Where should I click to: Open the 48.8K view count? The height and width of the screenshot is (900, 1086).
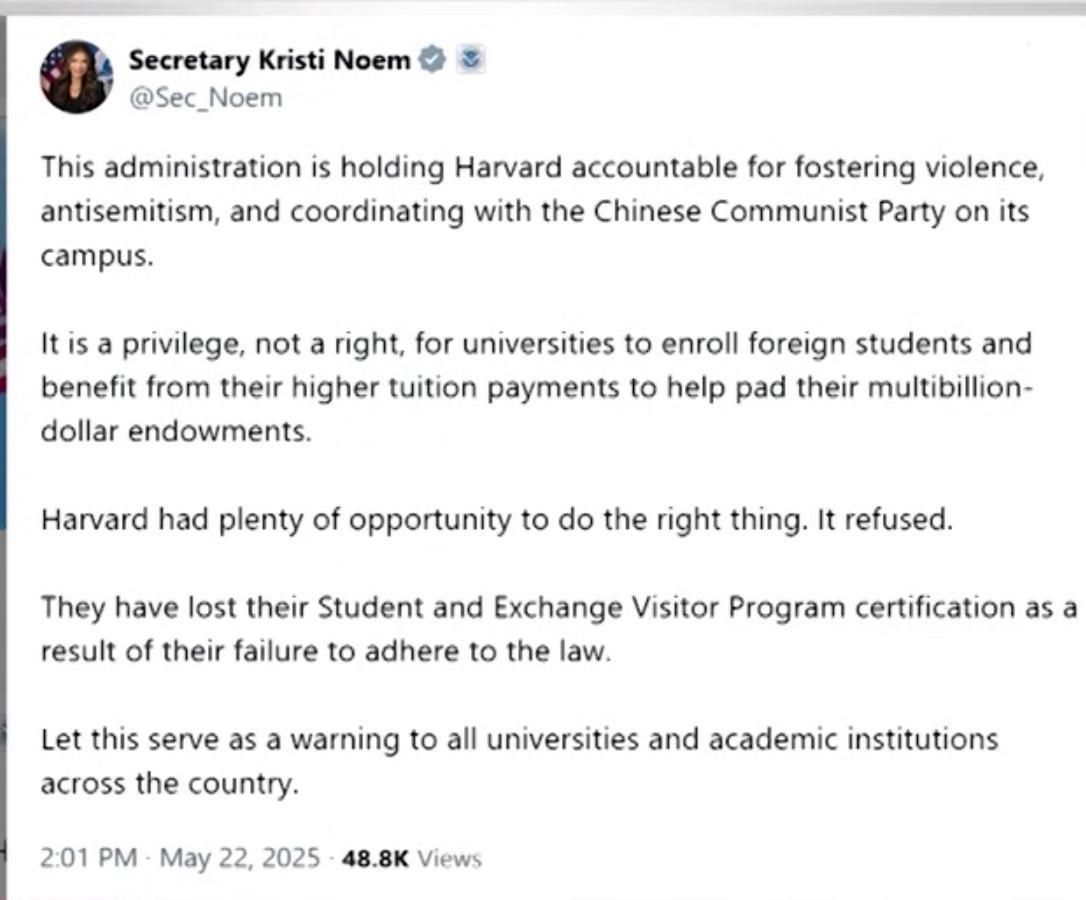[375, 858]
